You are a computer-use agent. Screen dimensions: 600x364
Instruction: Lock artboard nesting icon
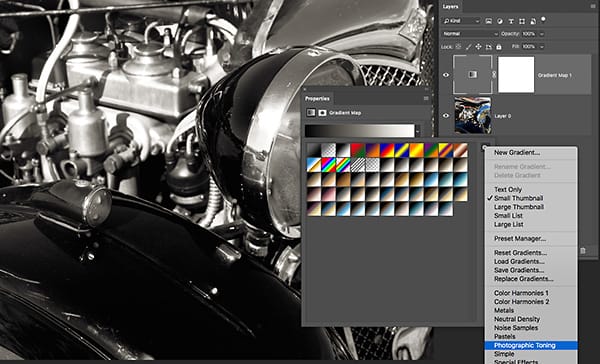(489, 47)
